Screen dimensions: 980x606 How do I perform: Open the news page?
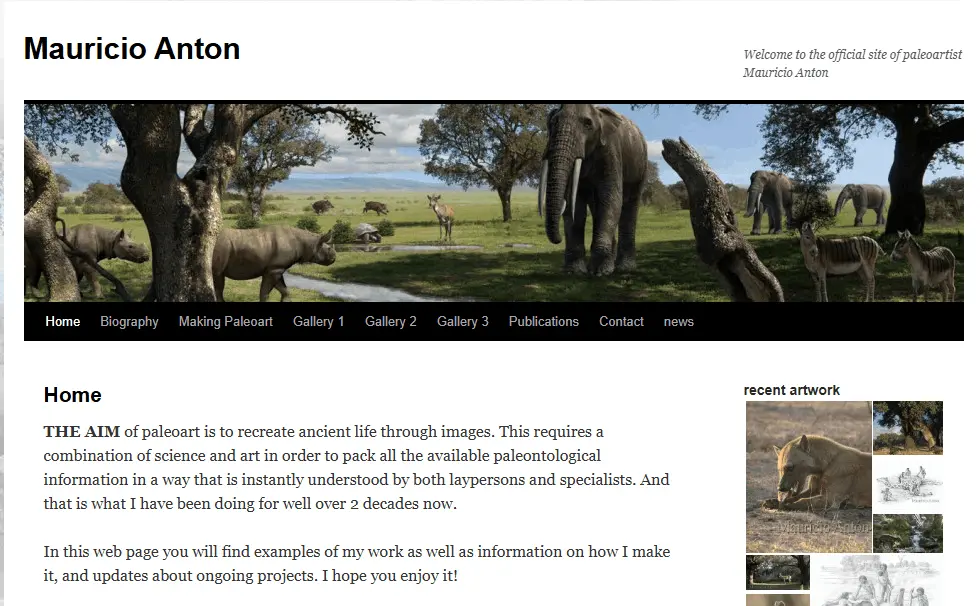(678, 321)
